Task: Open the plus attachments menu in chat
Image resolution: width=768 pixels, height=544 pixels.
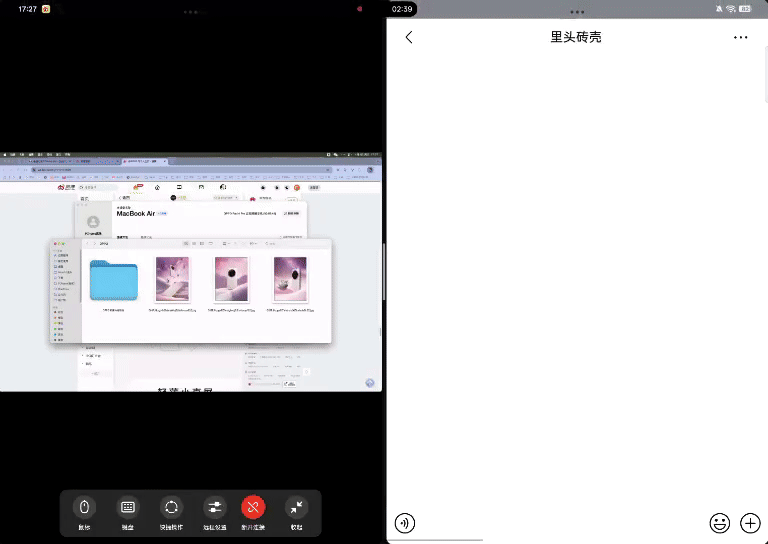Action: pyautogui.click(x=750, y=523)
